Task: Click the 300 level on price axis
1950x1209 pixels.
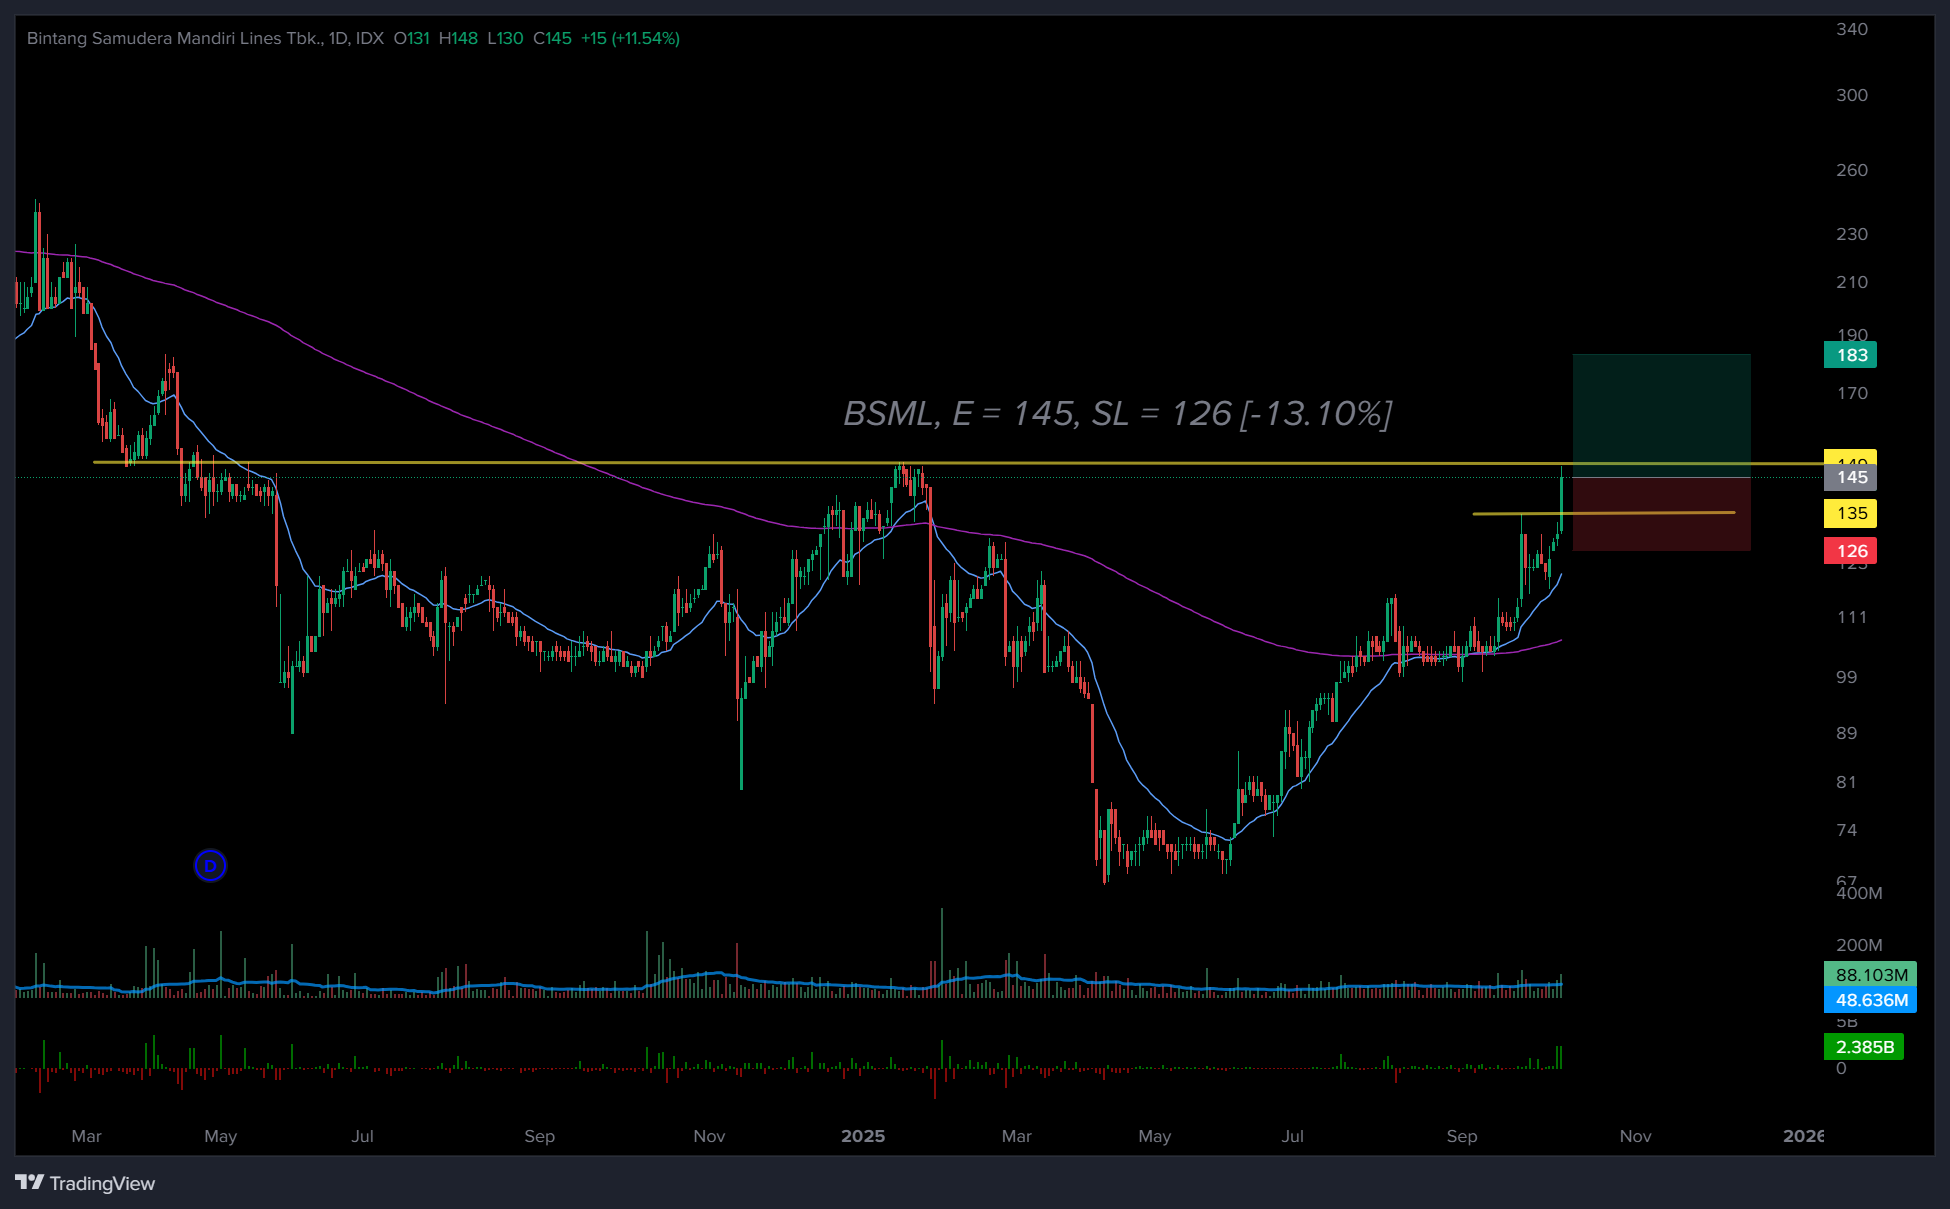Action: pos(1851,95)
